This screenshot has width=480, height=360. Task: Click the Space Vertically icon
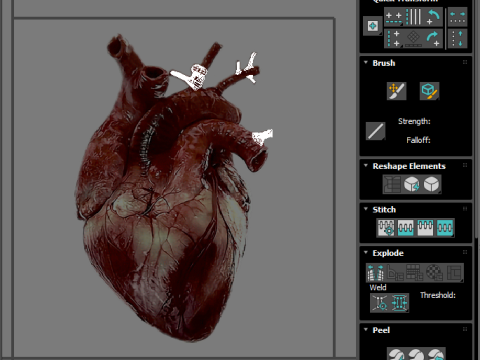pos(457,39)
